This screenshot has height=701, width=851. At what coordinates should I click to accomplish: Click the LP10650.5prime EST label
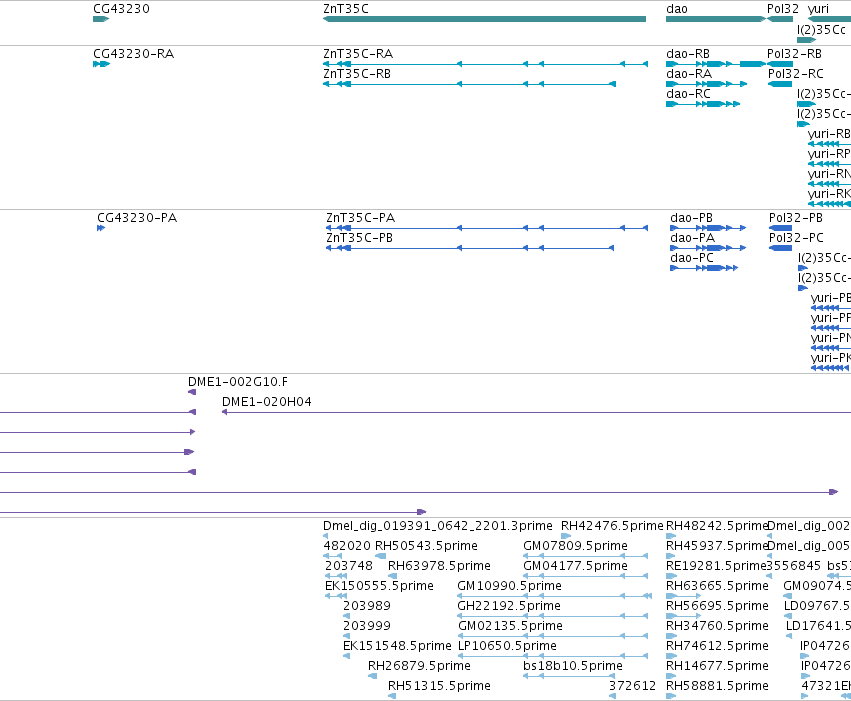[x=507, y=646]
